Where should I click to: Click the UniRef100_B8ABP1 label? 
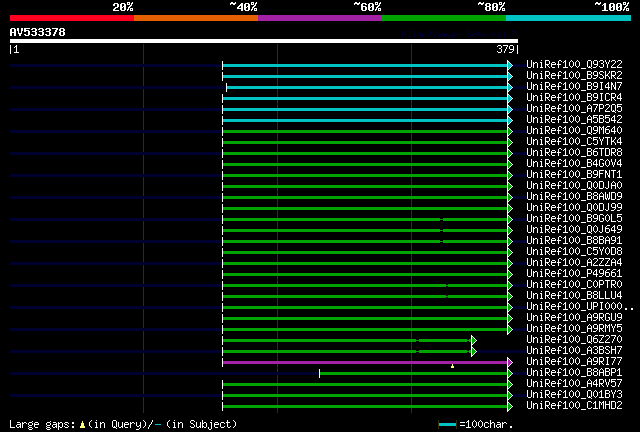(574, 373)
